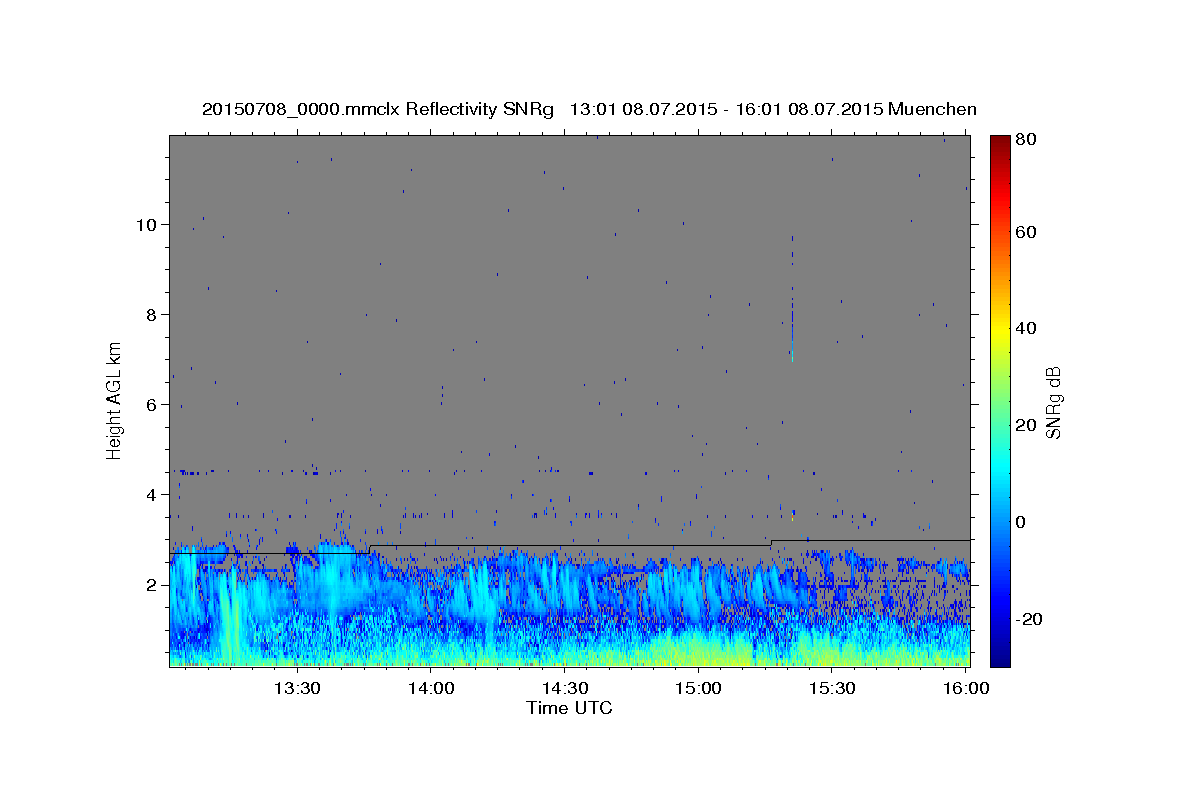Click the colorbar value label -20
The image size is (1200, 800).
1029,619
